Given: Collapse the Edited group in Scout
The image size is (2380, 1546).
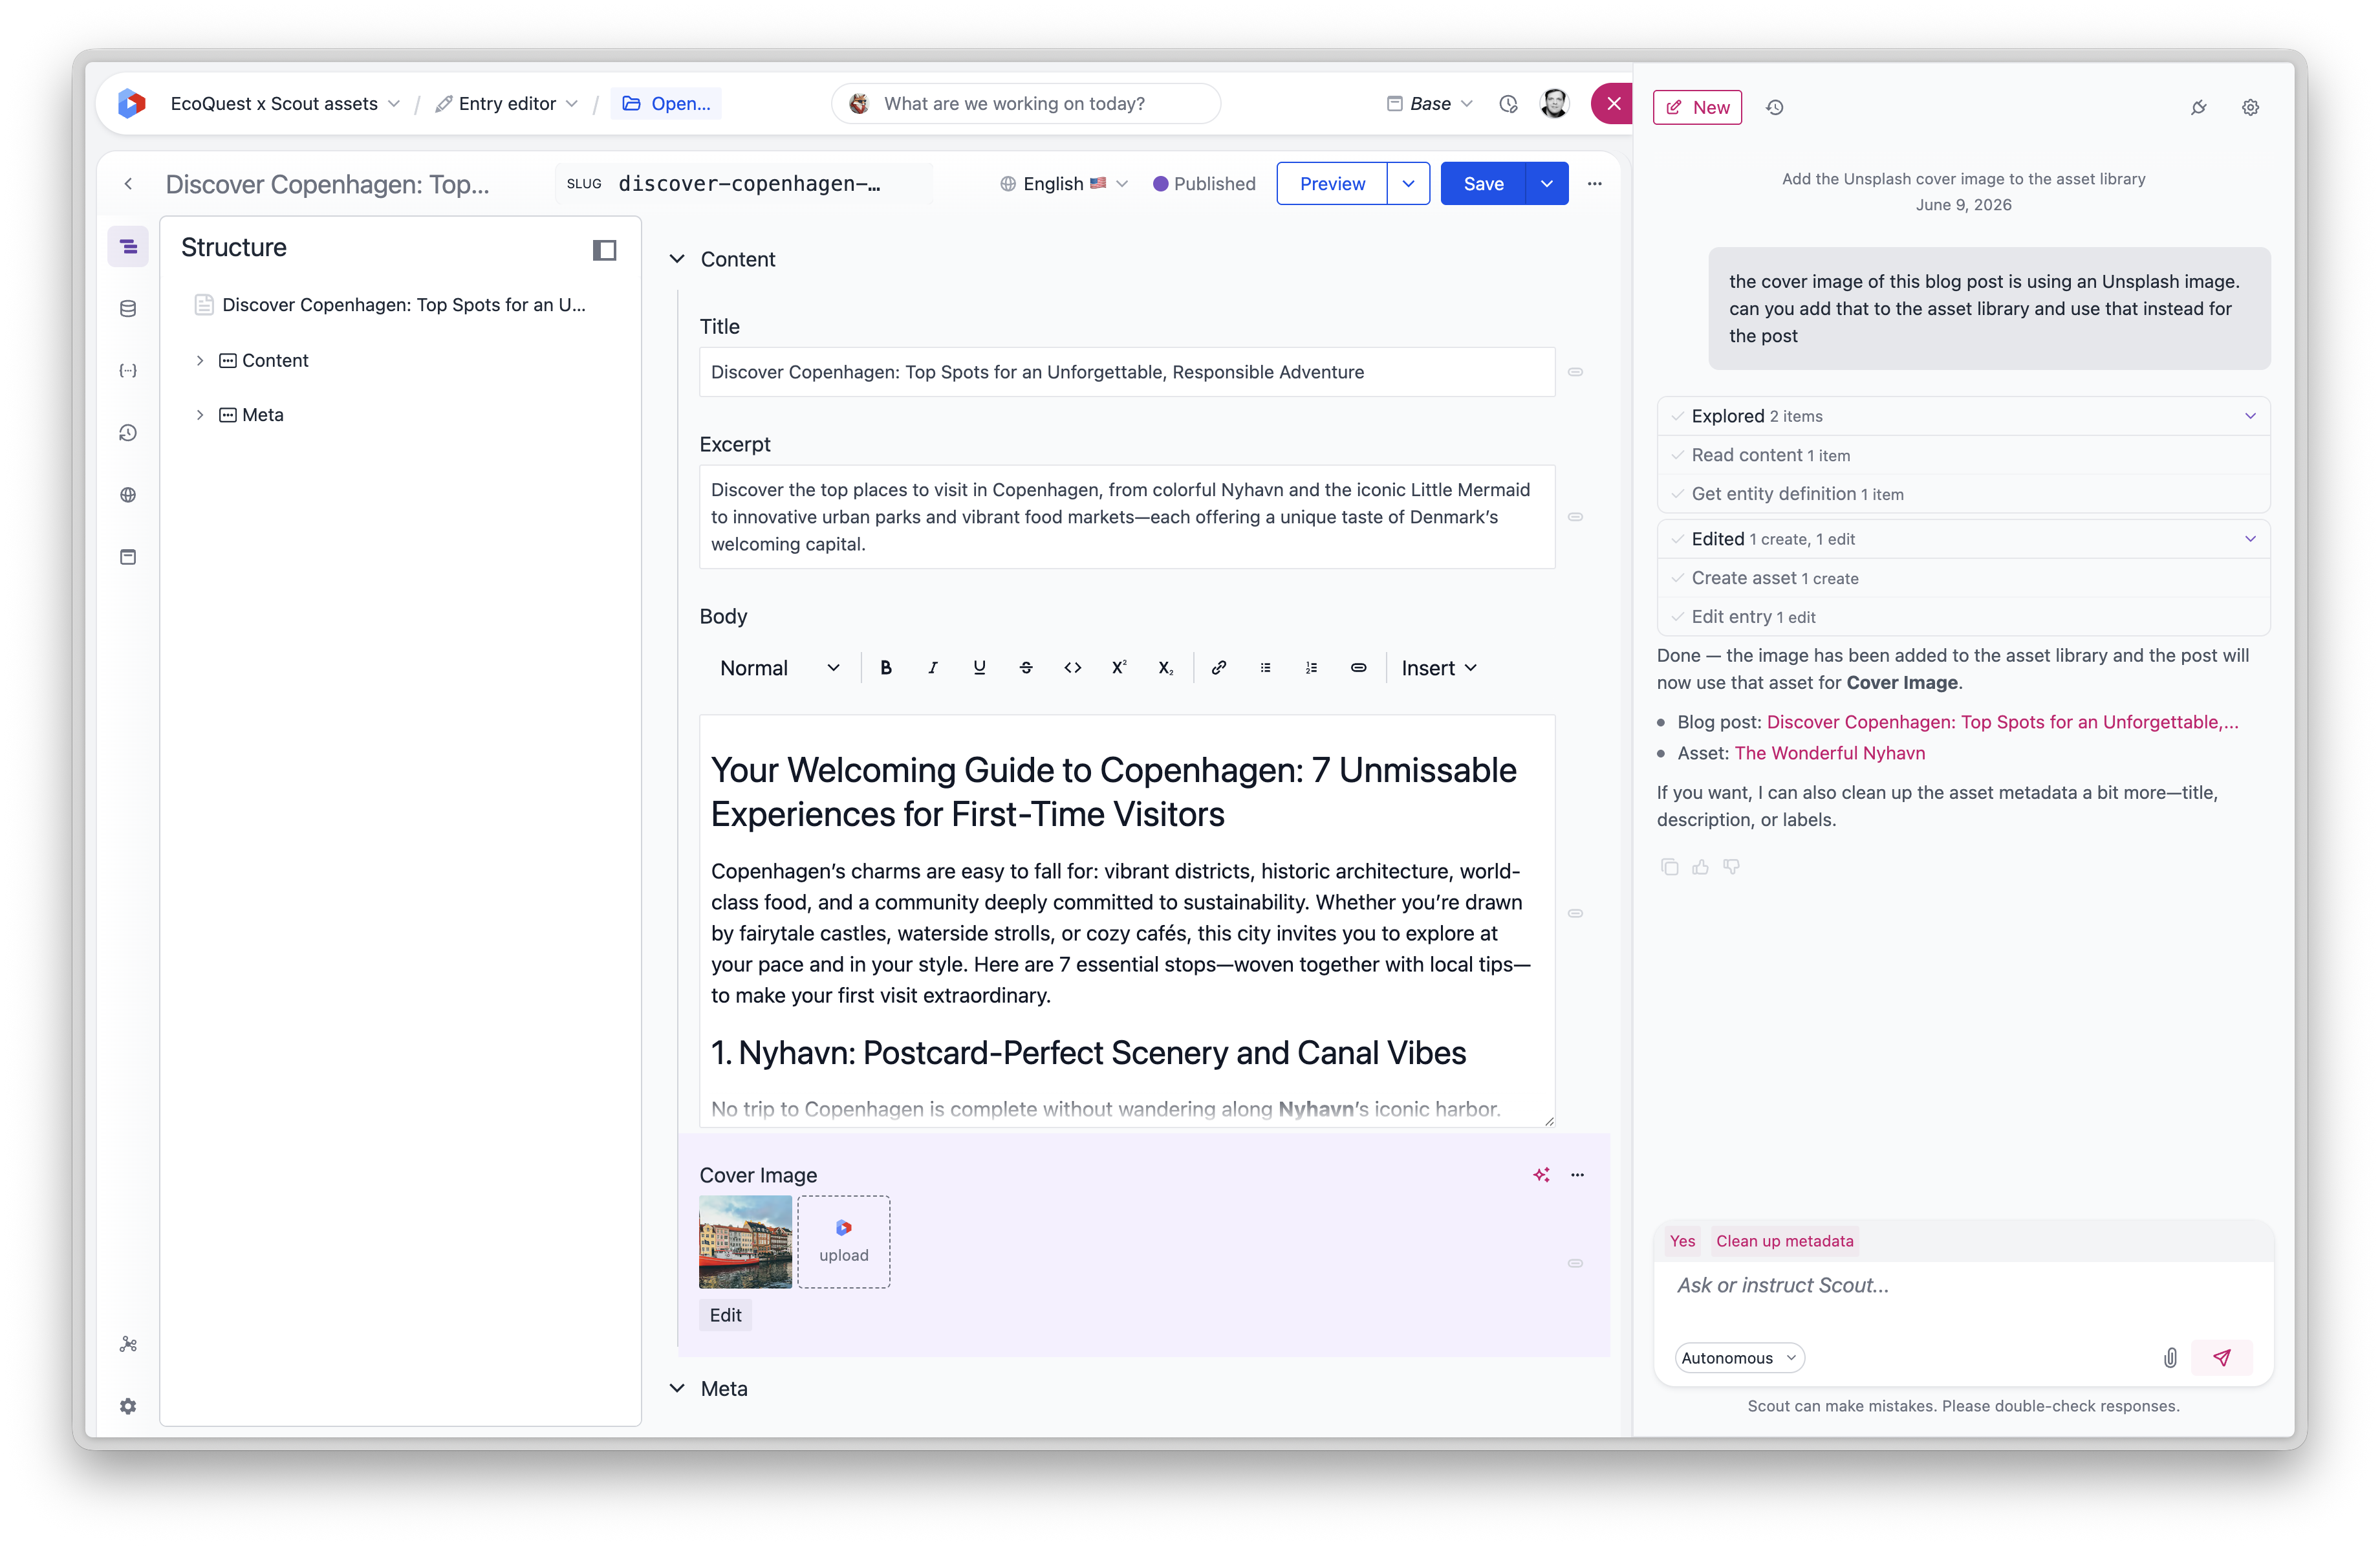Looking at the screenshot, I should click(x=2250, y=539).
